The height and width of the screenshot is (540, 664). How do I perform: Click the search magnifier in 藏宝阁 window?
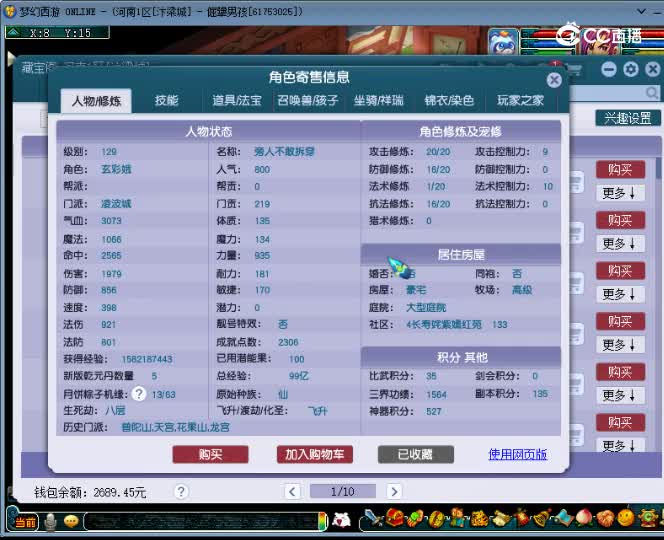(x=652, y=92)
